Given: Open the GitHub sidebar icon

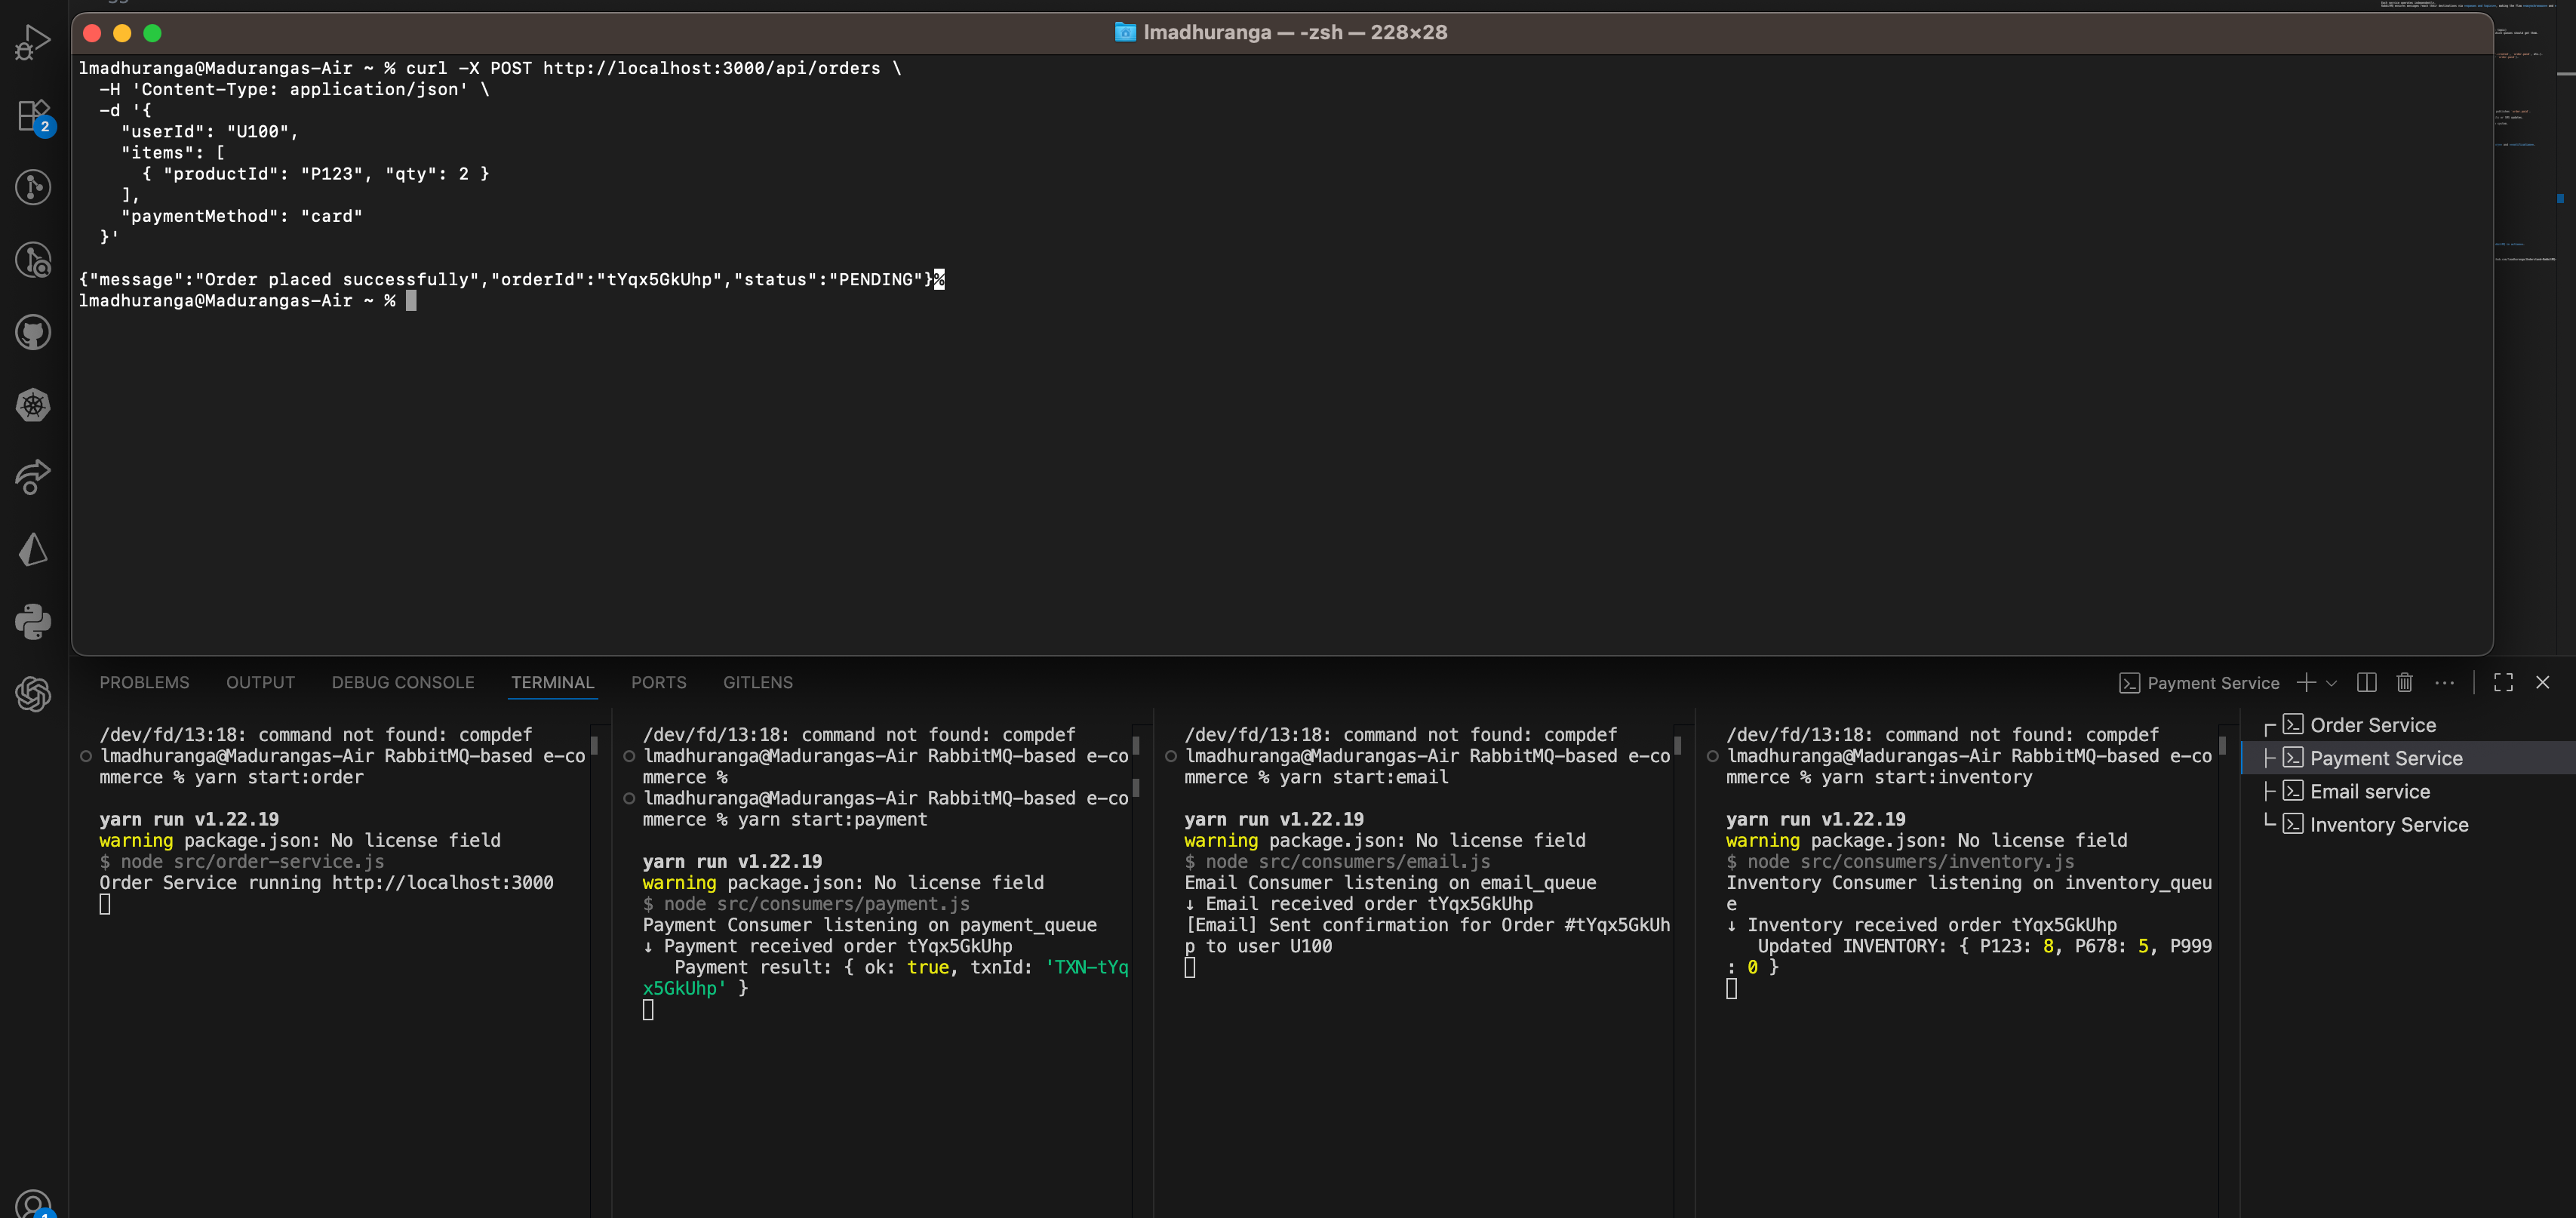Looking at the screenshot, I should (33, 332).
